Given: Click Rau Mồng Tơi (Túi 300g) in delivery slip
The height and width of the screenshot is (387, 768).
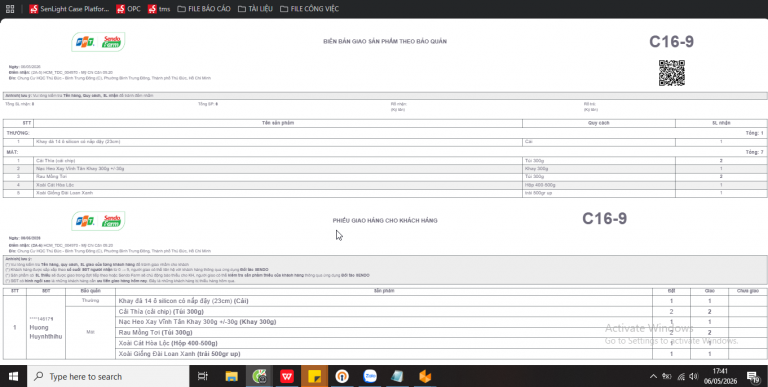Looking at the screenshot, I should point(155,333).
